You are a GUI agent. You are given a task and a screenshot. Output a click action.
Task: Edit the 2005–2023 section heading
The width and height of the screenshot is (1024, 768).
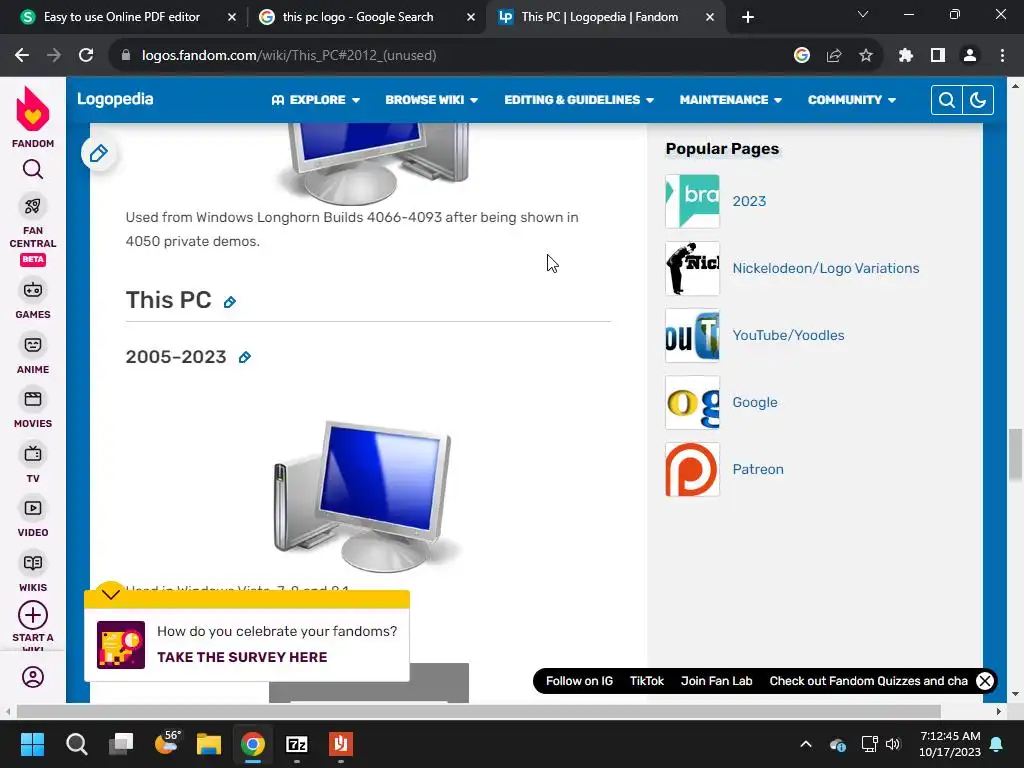tap(244, 357)
